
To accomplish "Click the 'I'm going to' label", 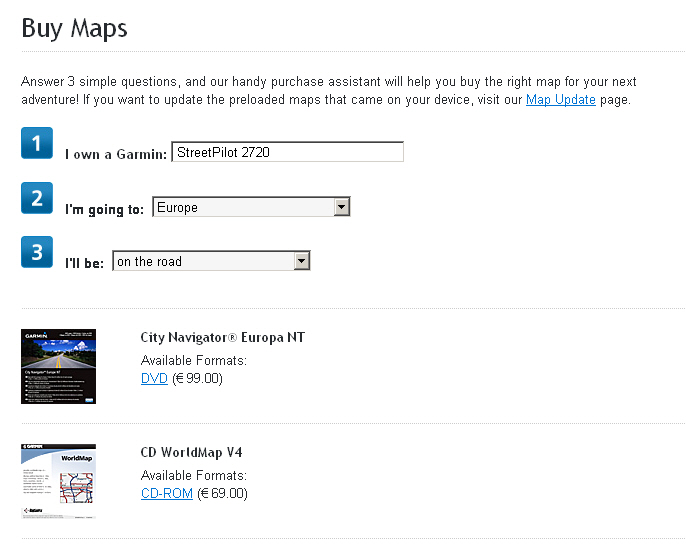I will tap(105, 209).
